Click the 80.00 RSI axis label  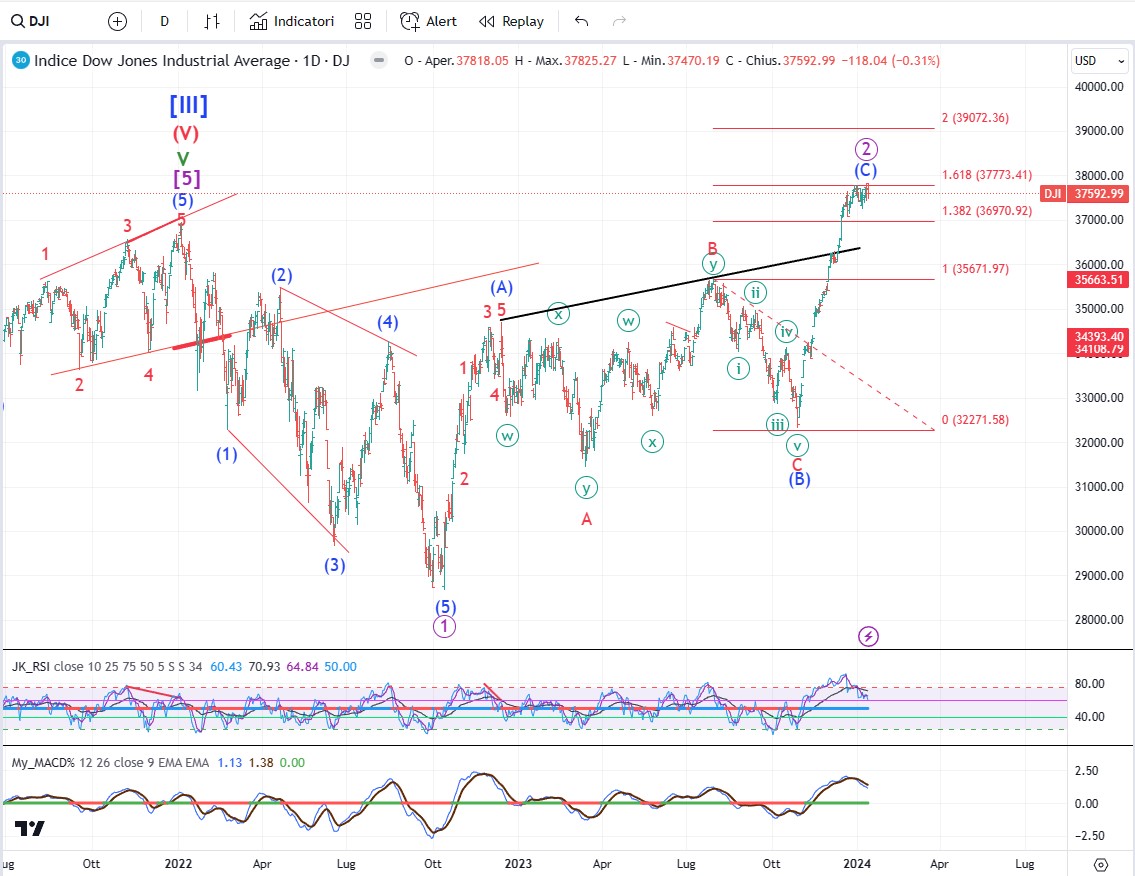pos(1089,684)
